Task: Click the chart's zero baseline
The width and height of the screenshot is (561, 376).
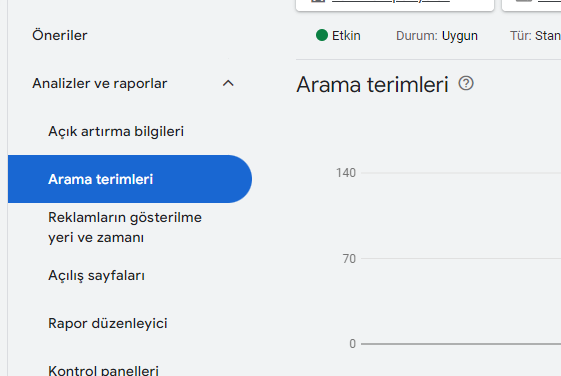Action: (461, 344)
